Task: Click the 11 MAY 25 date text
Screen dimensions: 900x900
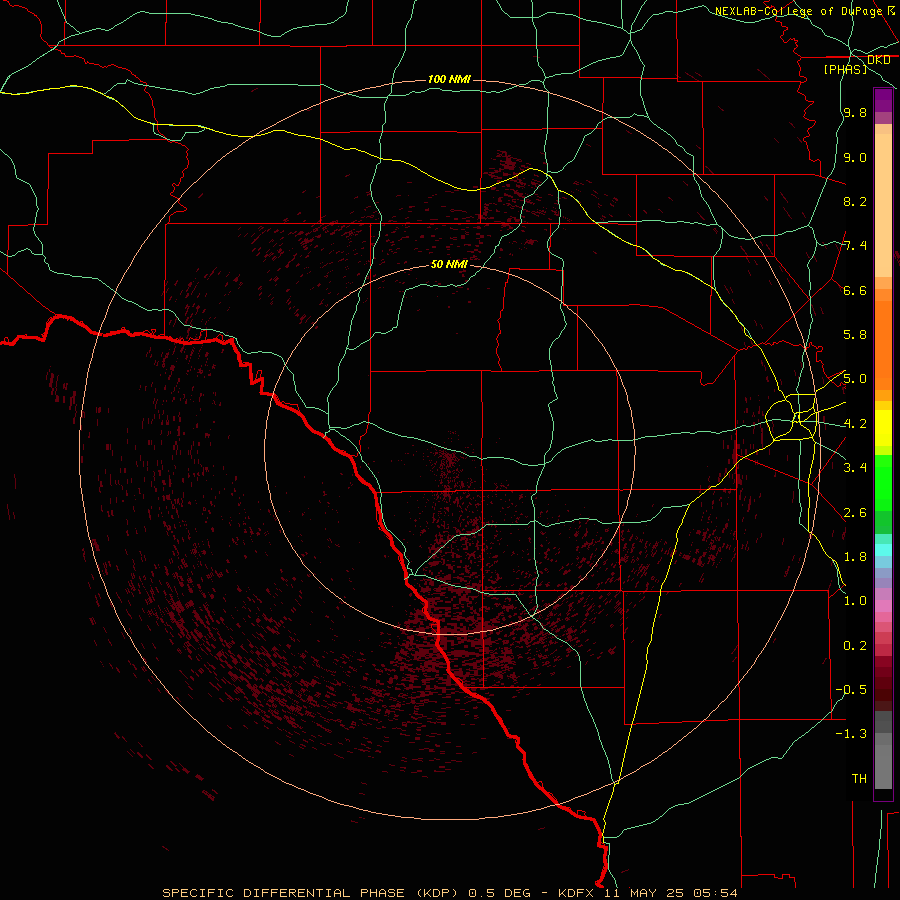Action: [641, 893]
